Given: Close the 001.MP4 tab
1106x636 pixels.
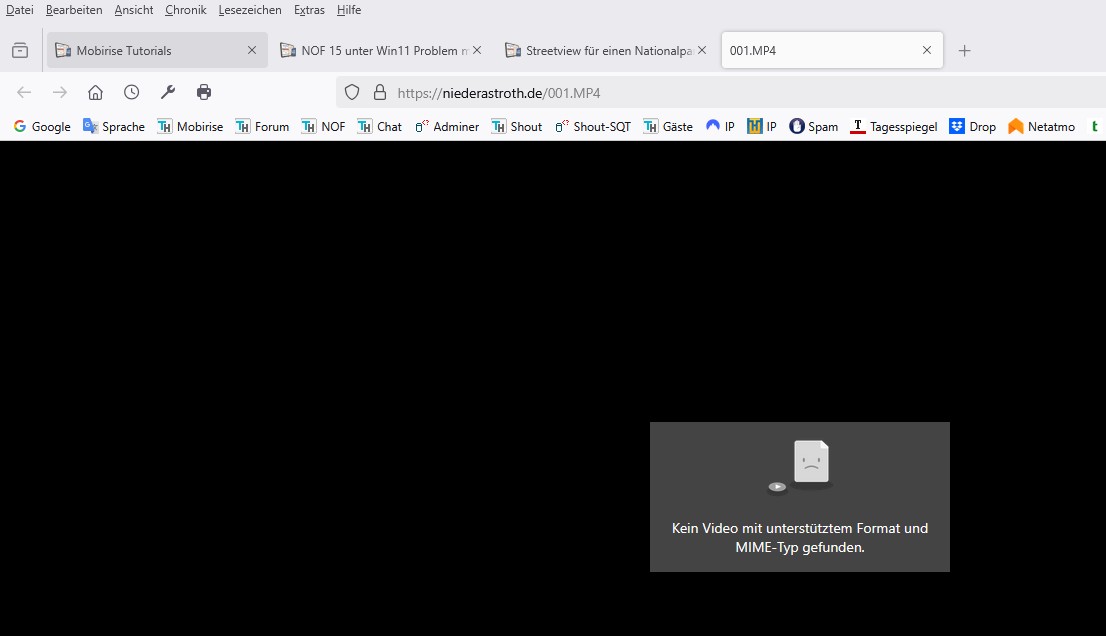Looking at the screenshot, I should [x=926, y=50].
